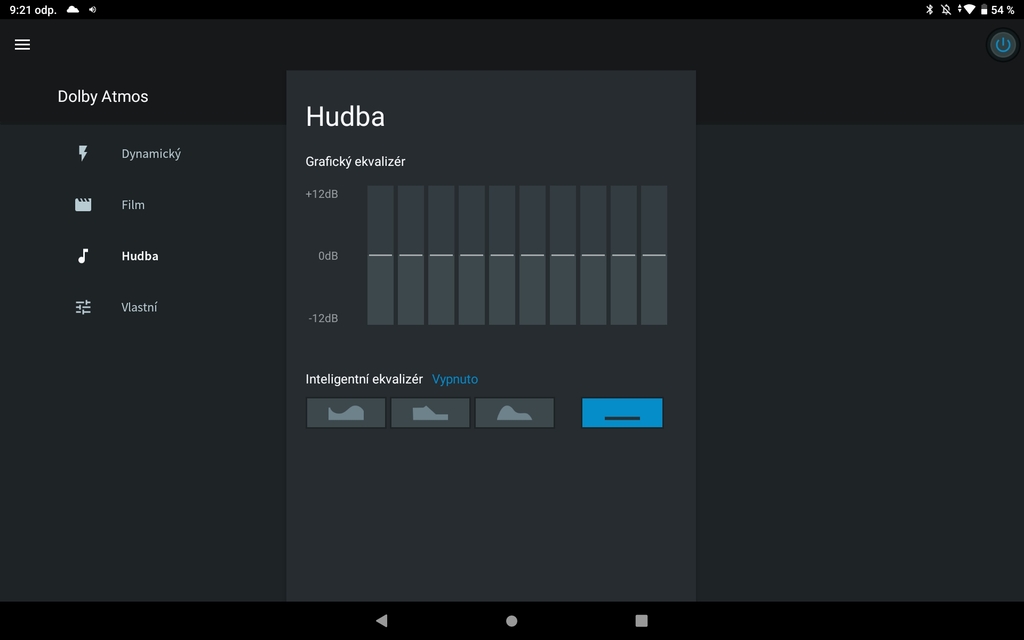
Task: Click the Dolby Atmos title text
Action: (103, 96)
